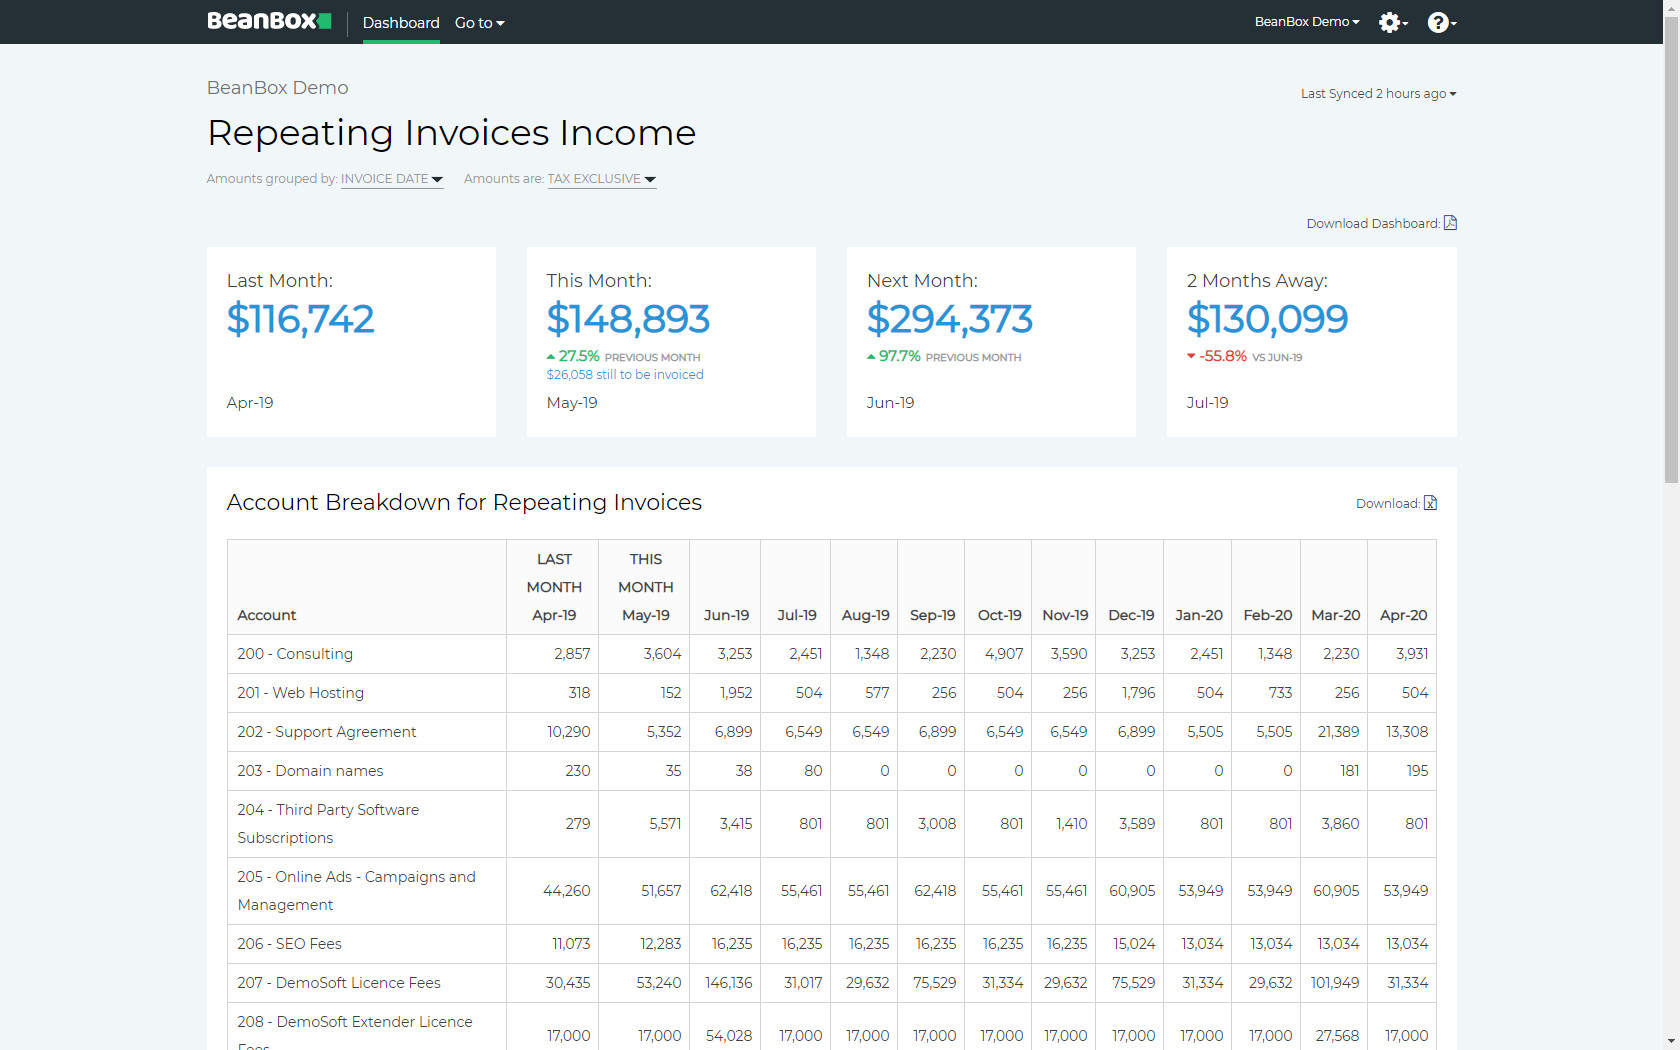Click the $26,058 still to be invoiced link
This screenshot has height=1050, width=1680.
625,374
